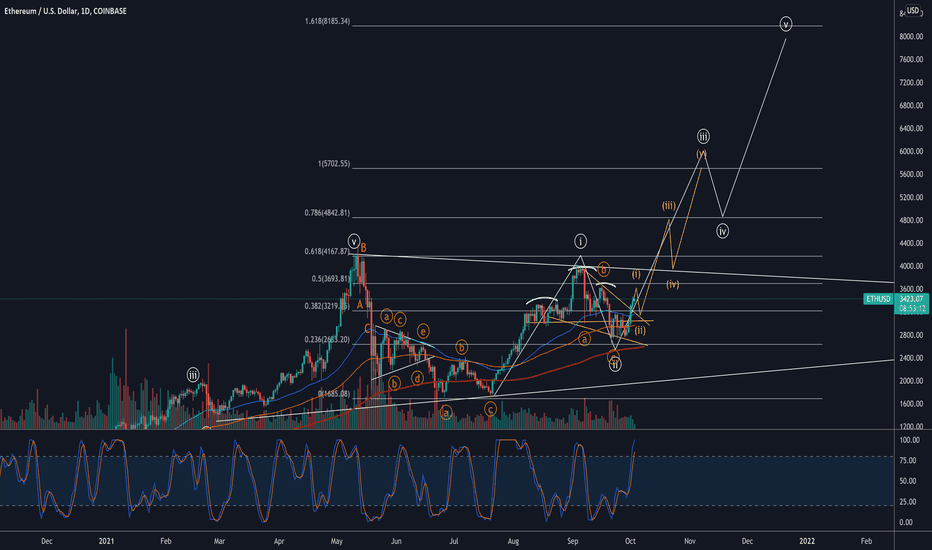Screen dimensions: 932x550
Task: Click 0.00 on the oscillator scale
Action: tap(906, 523)
